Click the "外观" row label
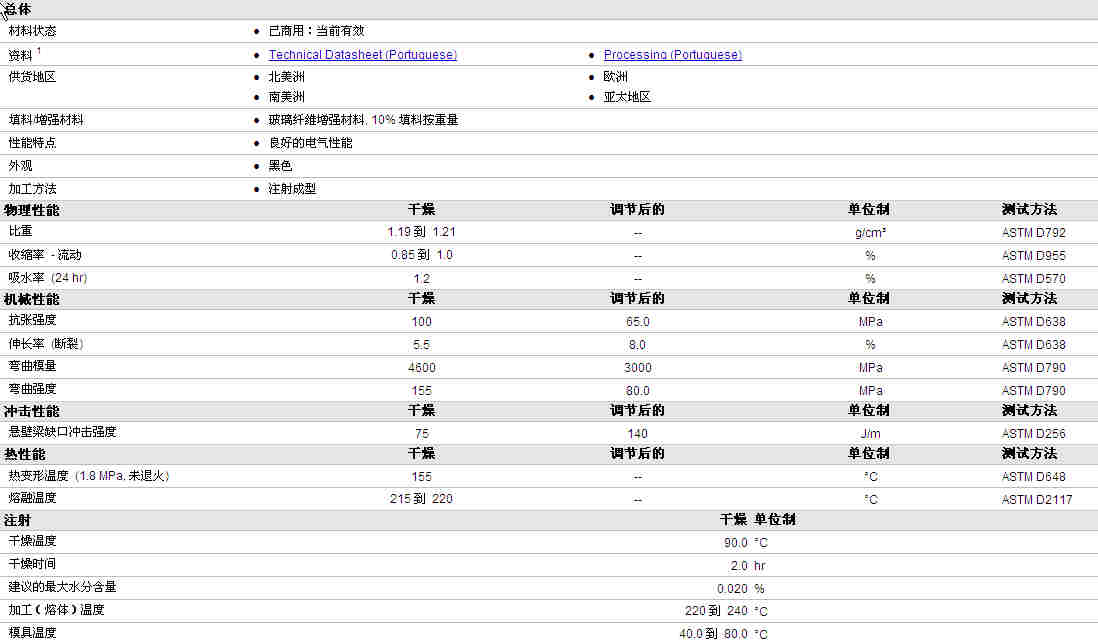The image size is (1098, 644). pyautogui.click(x=20, y=166)
